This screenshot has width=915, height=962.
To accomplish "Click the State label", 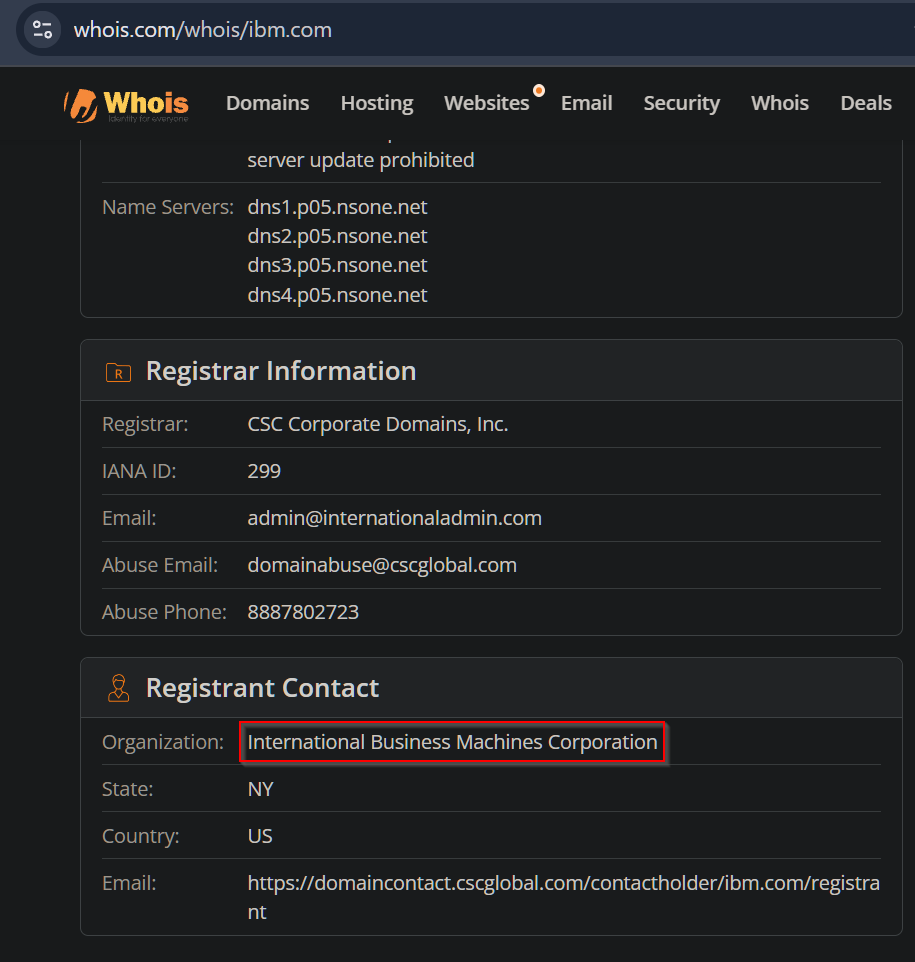I will click(x=127, y=789).
